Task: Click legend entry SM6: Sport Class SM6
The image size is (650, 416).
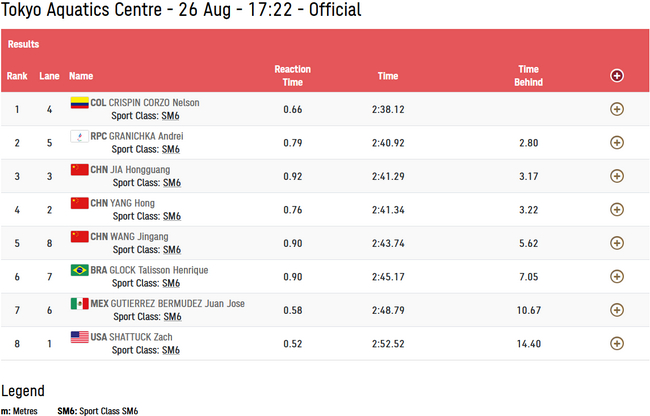Action: click(97, 411)
